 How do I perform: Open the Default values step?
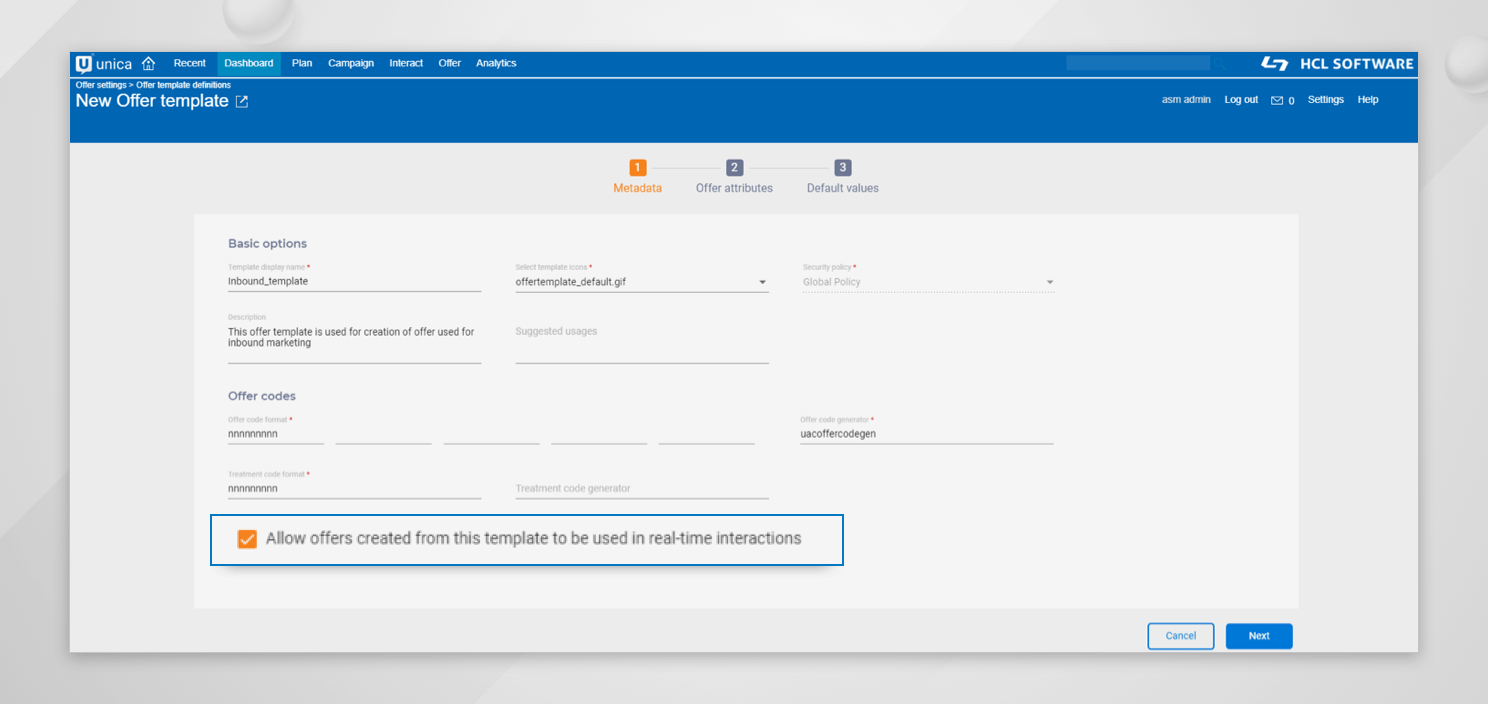coord(841,167)
